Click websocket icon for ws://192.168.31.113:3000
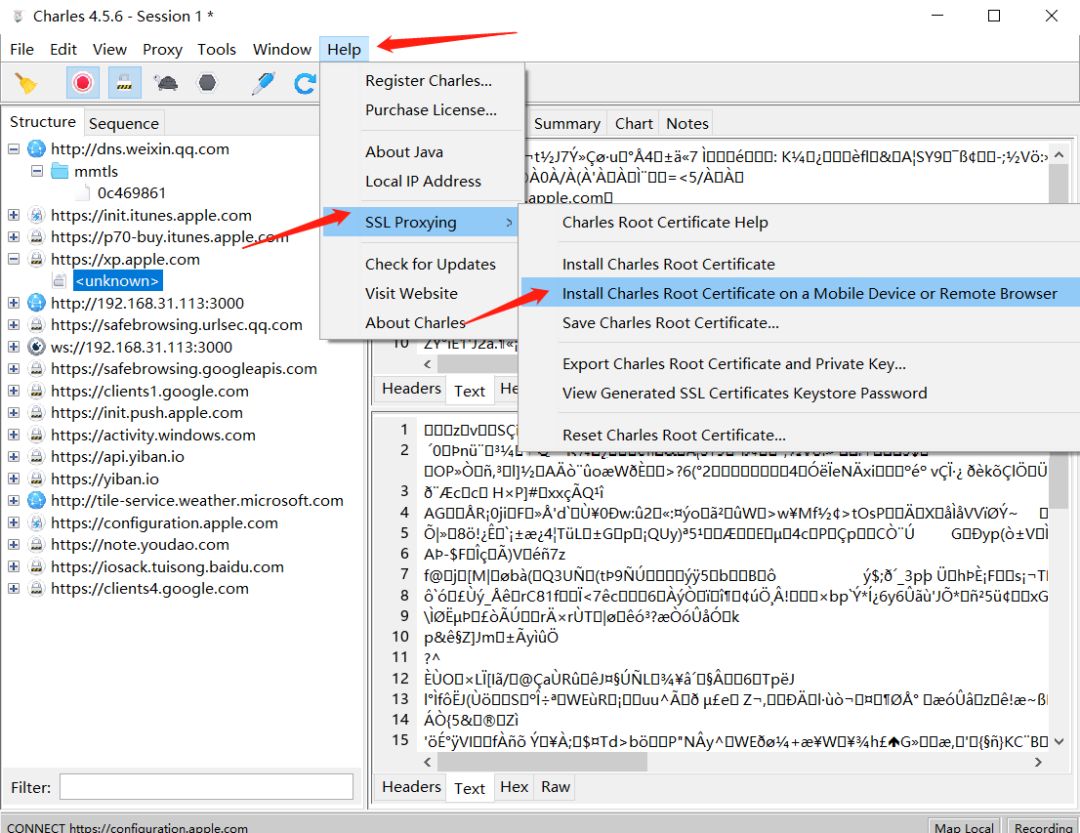Image resolution: width=1080 pixels, height=833 pixels. (x=37, y=347)
